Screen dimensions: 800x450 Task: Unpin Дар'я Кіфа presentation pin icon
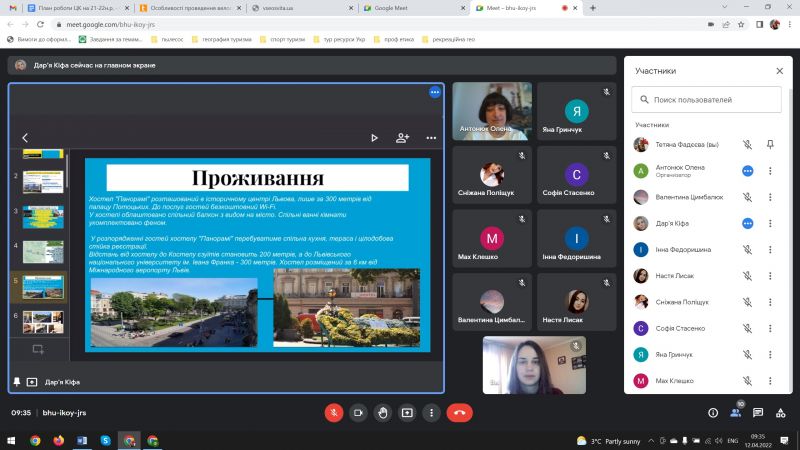tap(17, 382)
